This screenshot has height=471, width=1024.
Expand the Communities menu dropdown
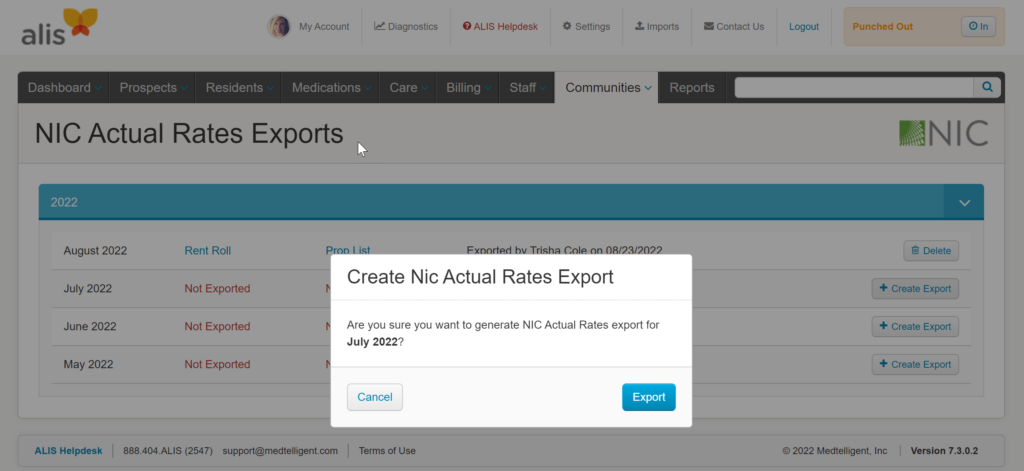(608, 88)
